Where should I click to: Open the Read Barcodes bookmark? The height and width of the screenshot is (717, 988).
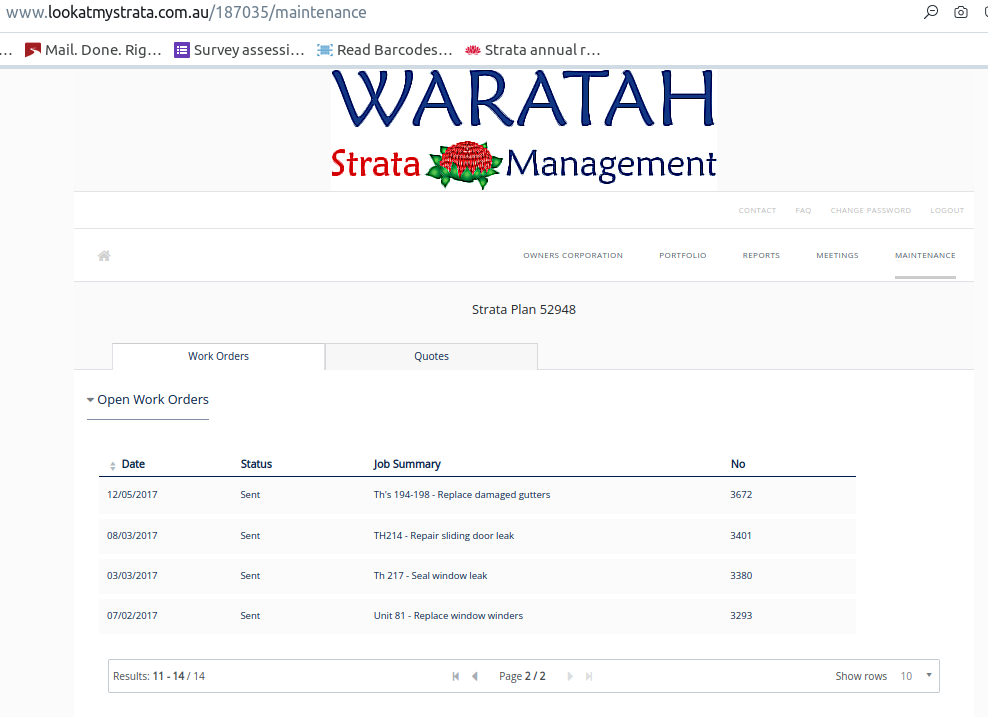click(x=385, y=50)
